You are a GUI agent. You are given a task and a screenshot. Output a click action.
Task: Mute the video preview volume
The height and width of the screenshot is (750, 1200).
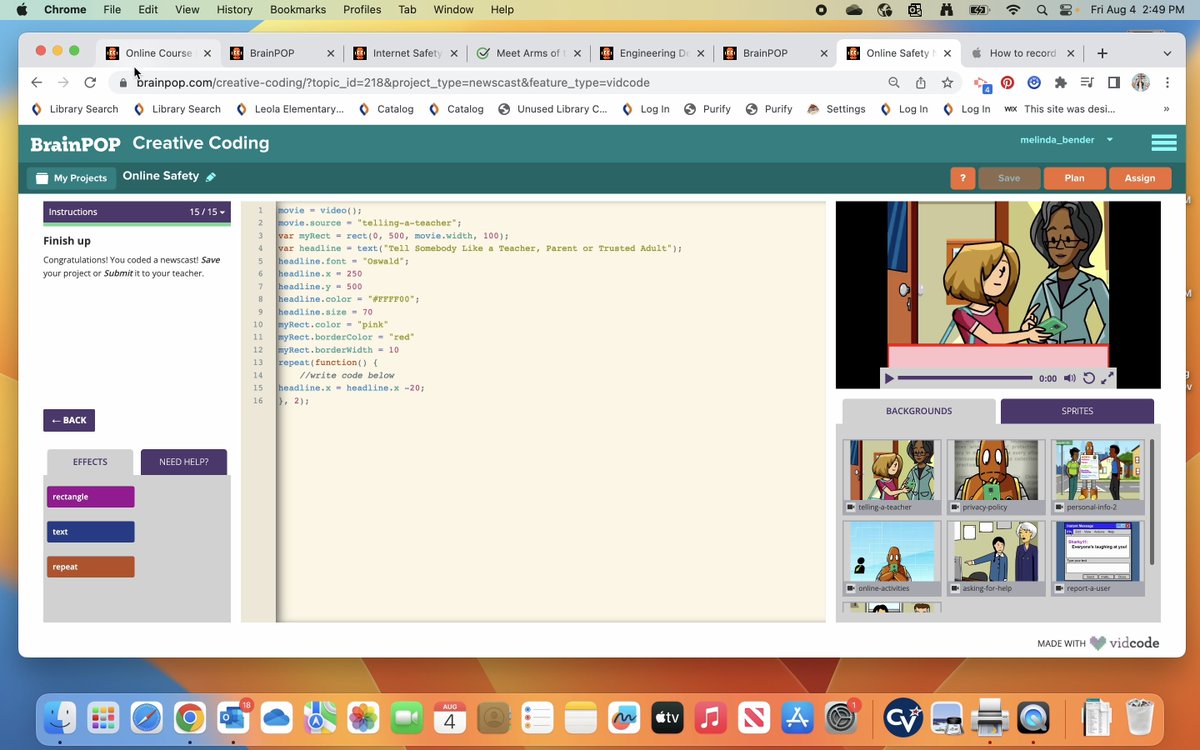1070,379
